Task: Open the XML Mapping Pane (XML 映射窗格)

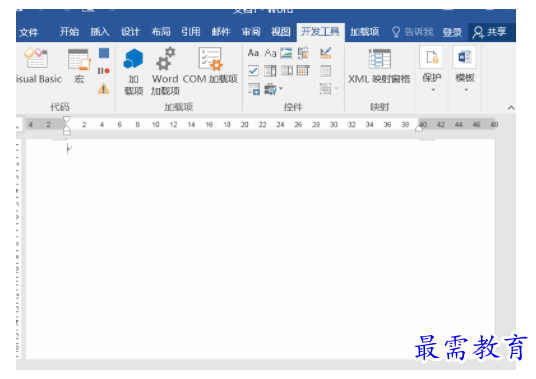Action: tap(379, 66)
